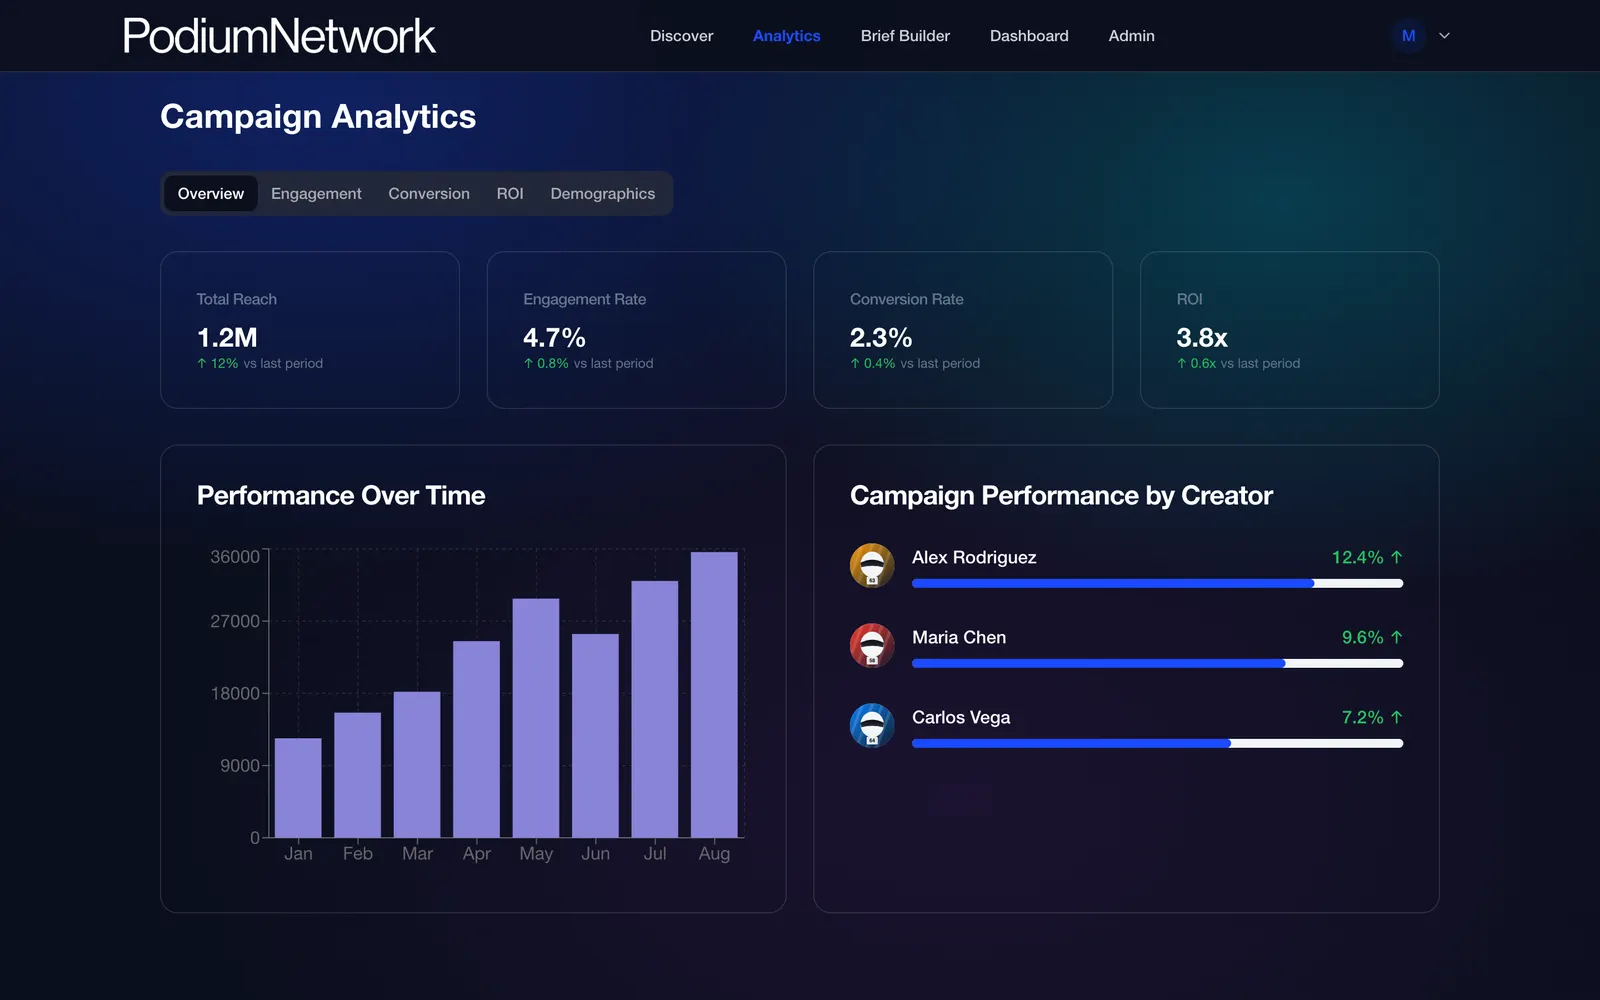Click the Jun bar in the chart
Image resolution: width=1600 pixels, height=1000 pixels.
(x=595, y=736)
